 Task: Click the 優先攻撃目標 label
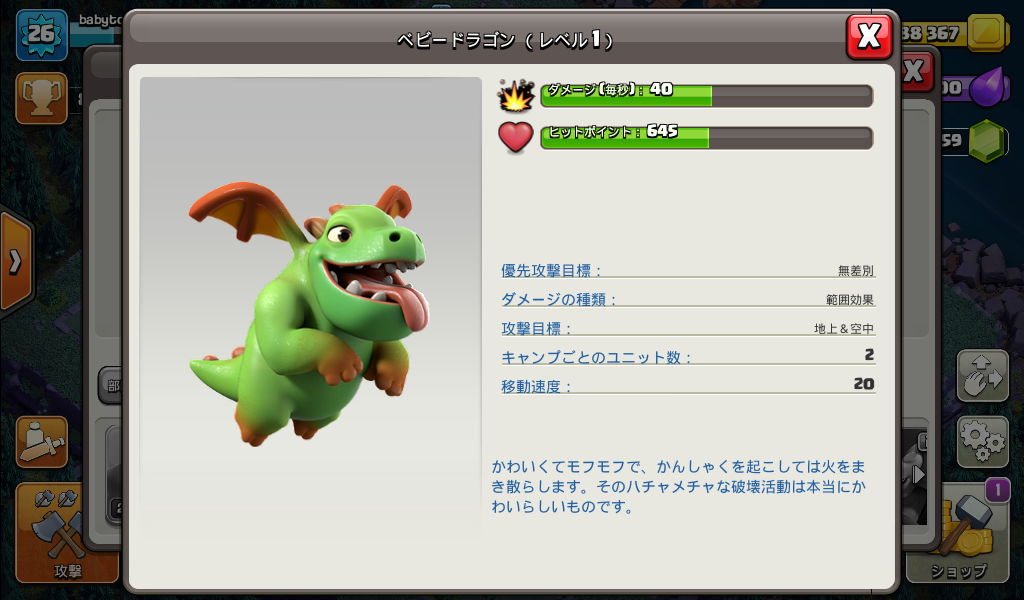coord(551,270)
